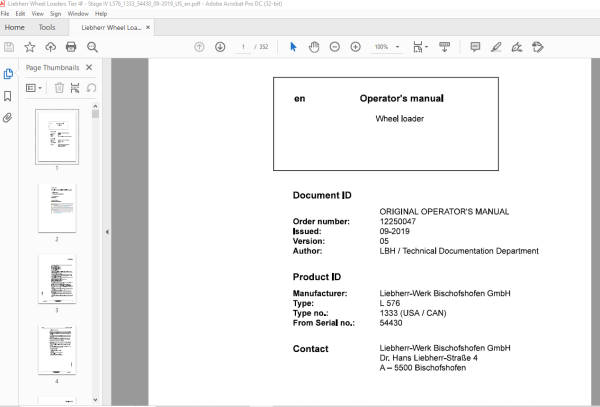Click the issued date 09-2019
Screen dimensions: 600x407
point(395,231)
